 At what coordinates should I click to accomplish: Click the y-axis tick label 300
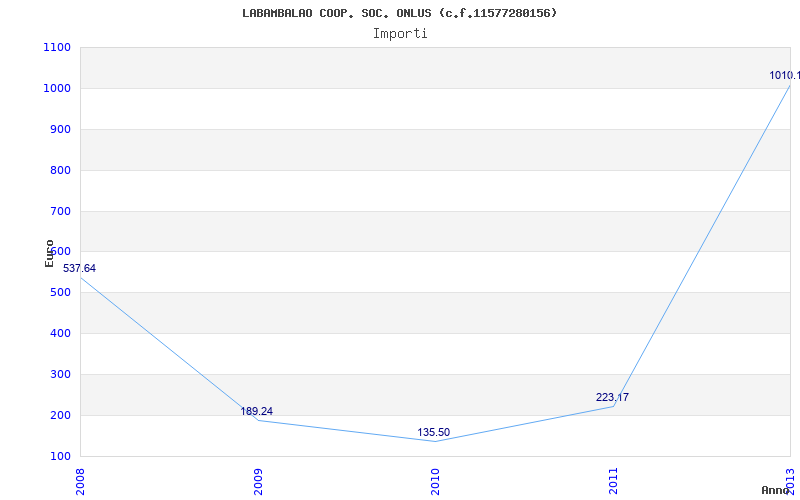(60, 374)
